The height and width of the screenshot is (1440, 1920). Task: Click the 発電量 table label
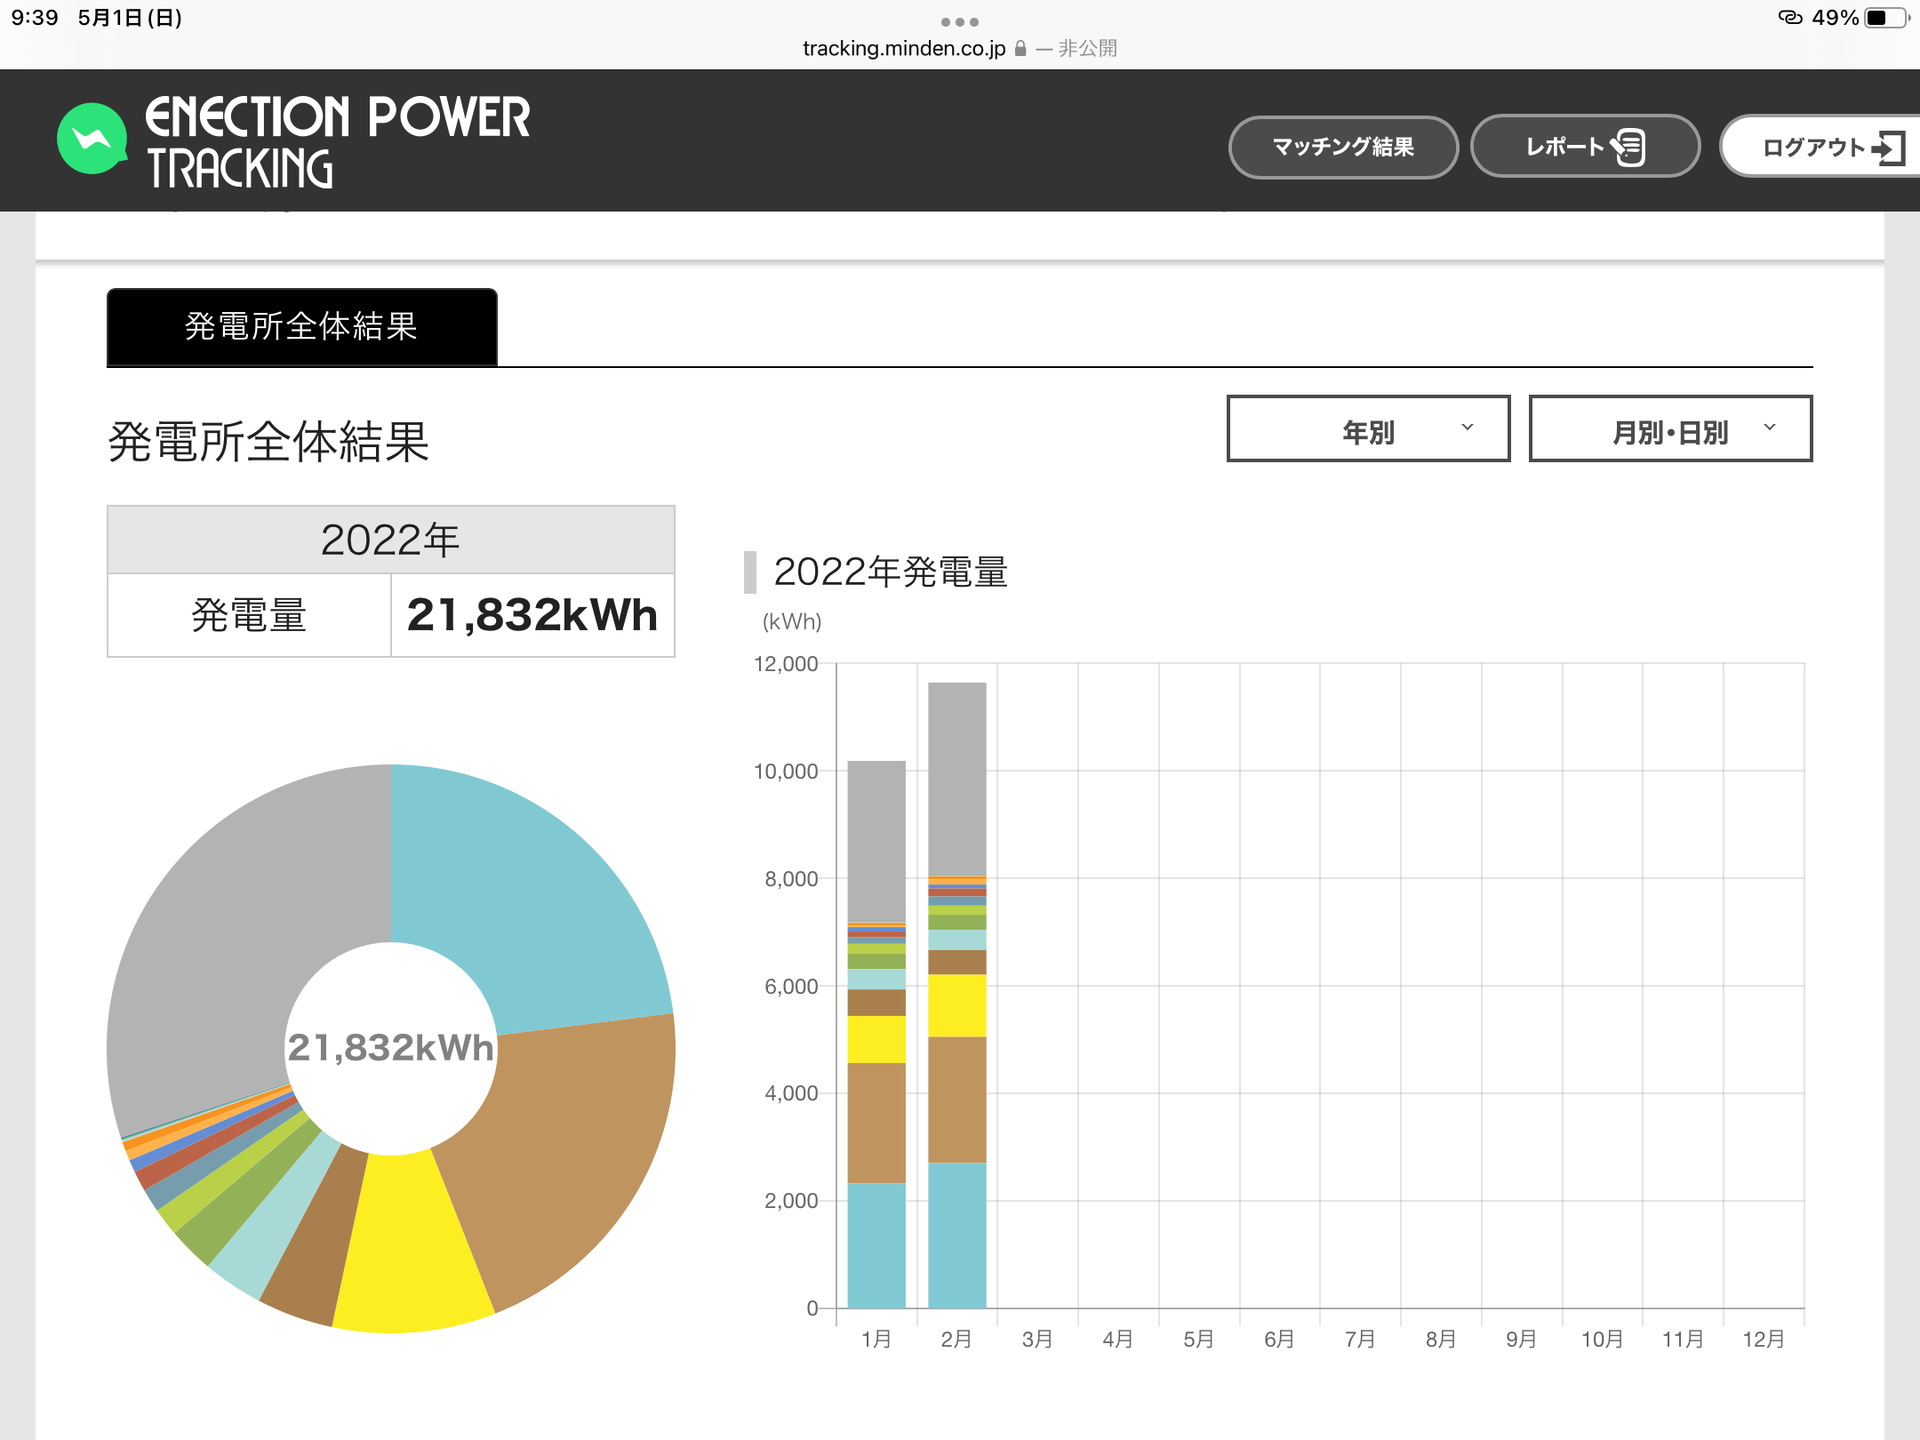pyautogui.click(x=249, y=615)
